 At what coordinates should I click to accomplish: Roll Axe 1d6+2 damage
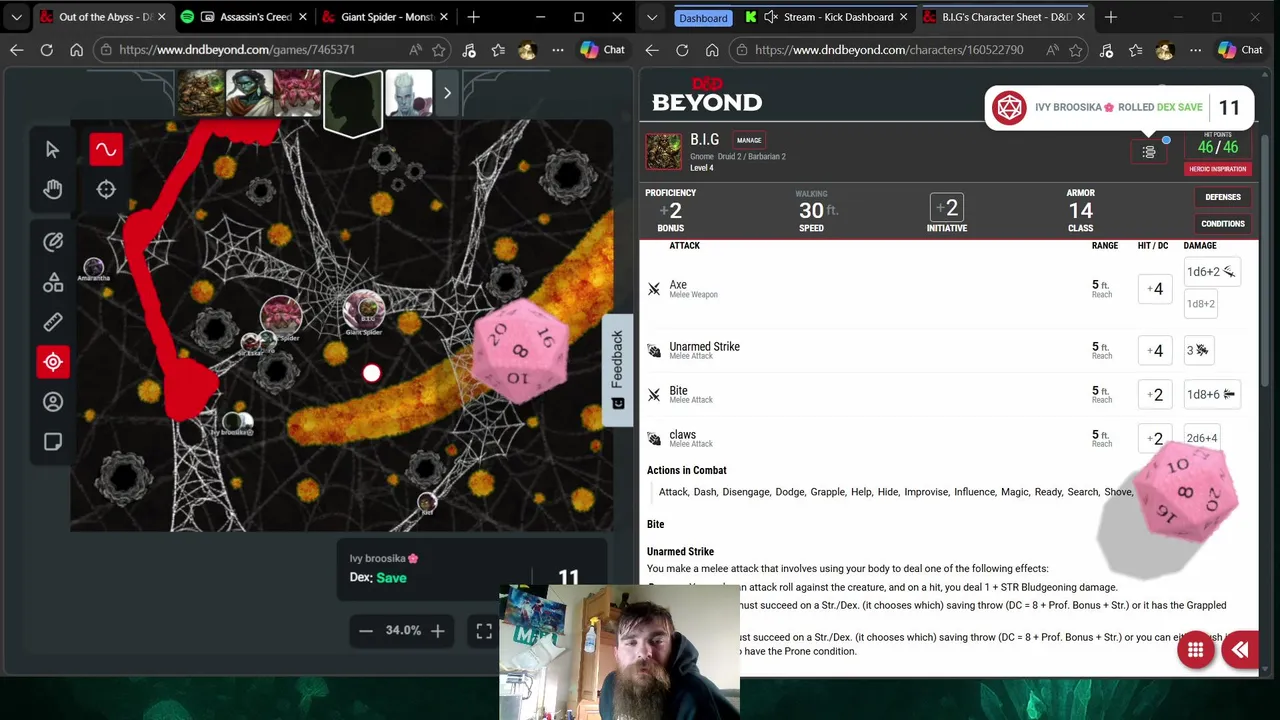pyautogui.click(x=1211, y=272)
